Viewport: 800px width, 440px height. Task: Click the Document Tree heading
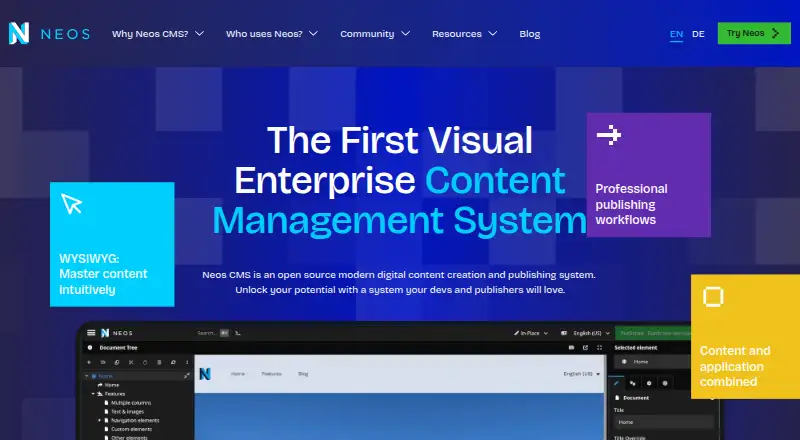[118, 348]
